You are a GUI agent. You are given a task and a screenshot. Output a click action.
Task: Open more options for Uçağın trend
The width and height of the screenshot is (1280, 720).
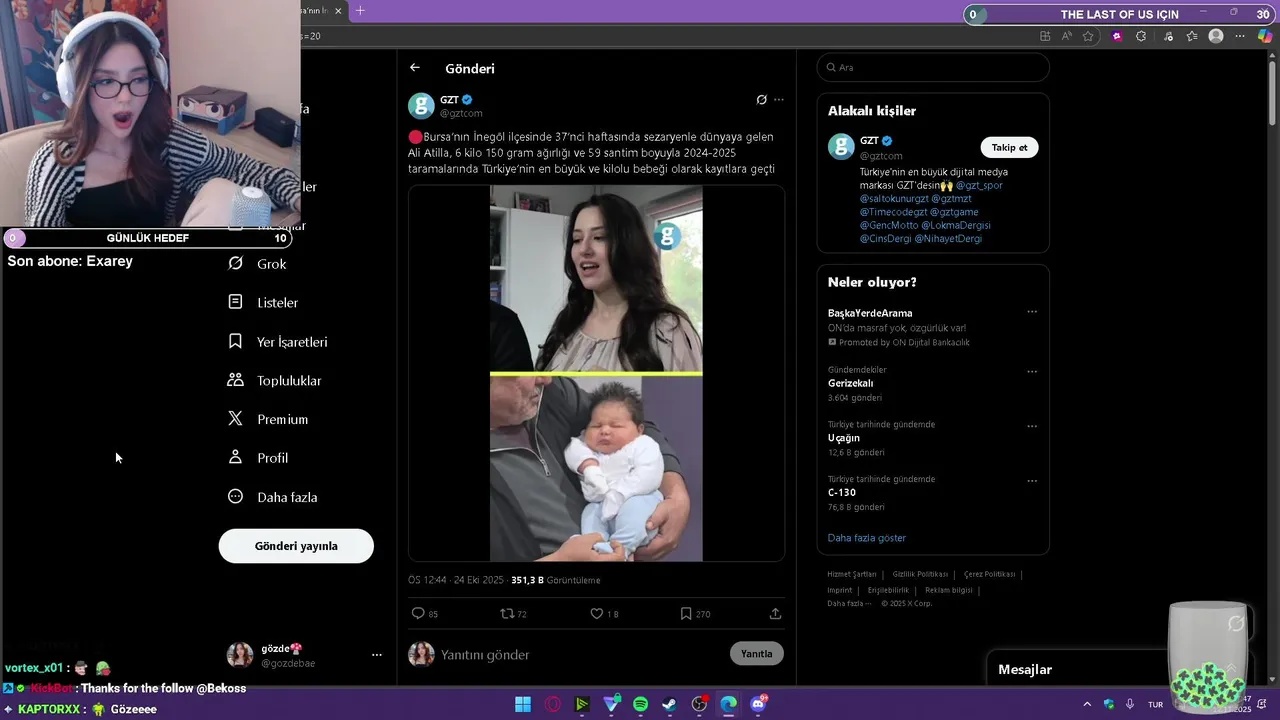tap(1032, 426)
